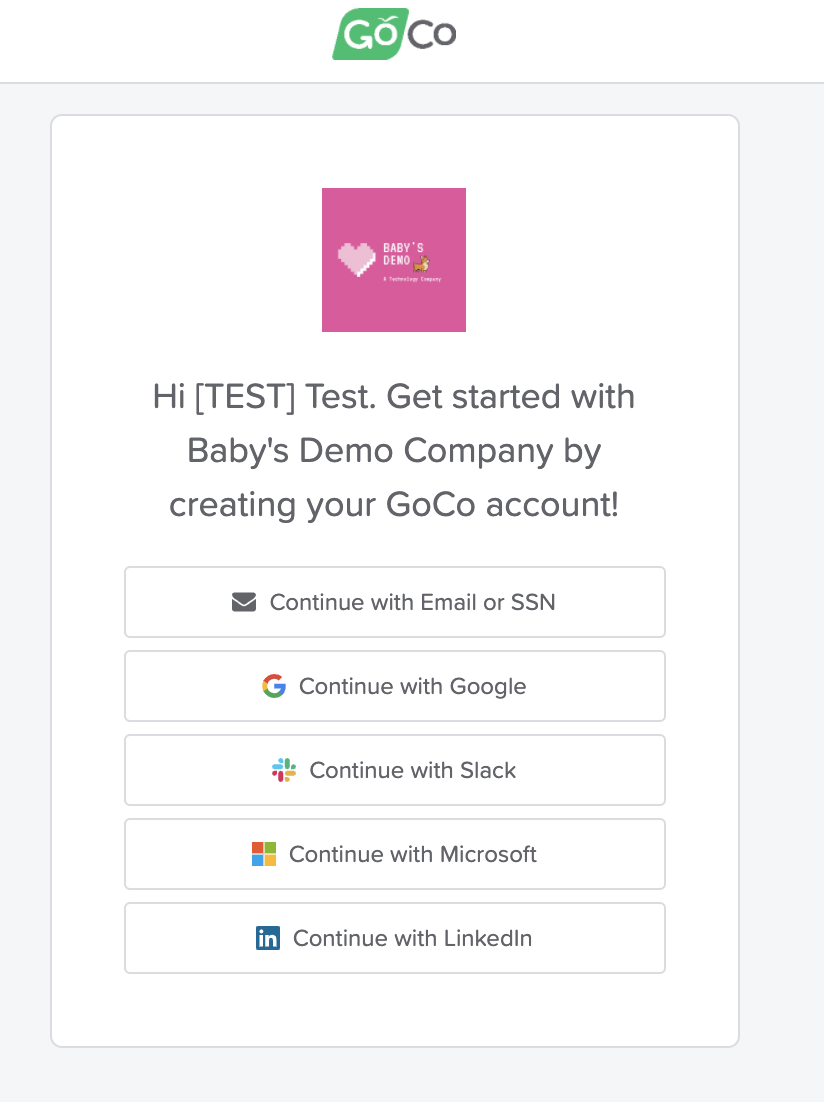Viewport: 824px width, 1102px height.
Task: Click the GoCo logo at the top
Action: (x=394, y=33)
